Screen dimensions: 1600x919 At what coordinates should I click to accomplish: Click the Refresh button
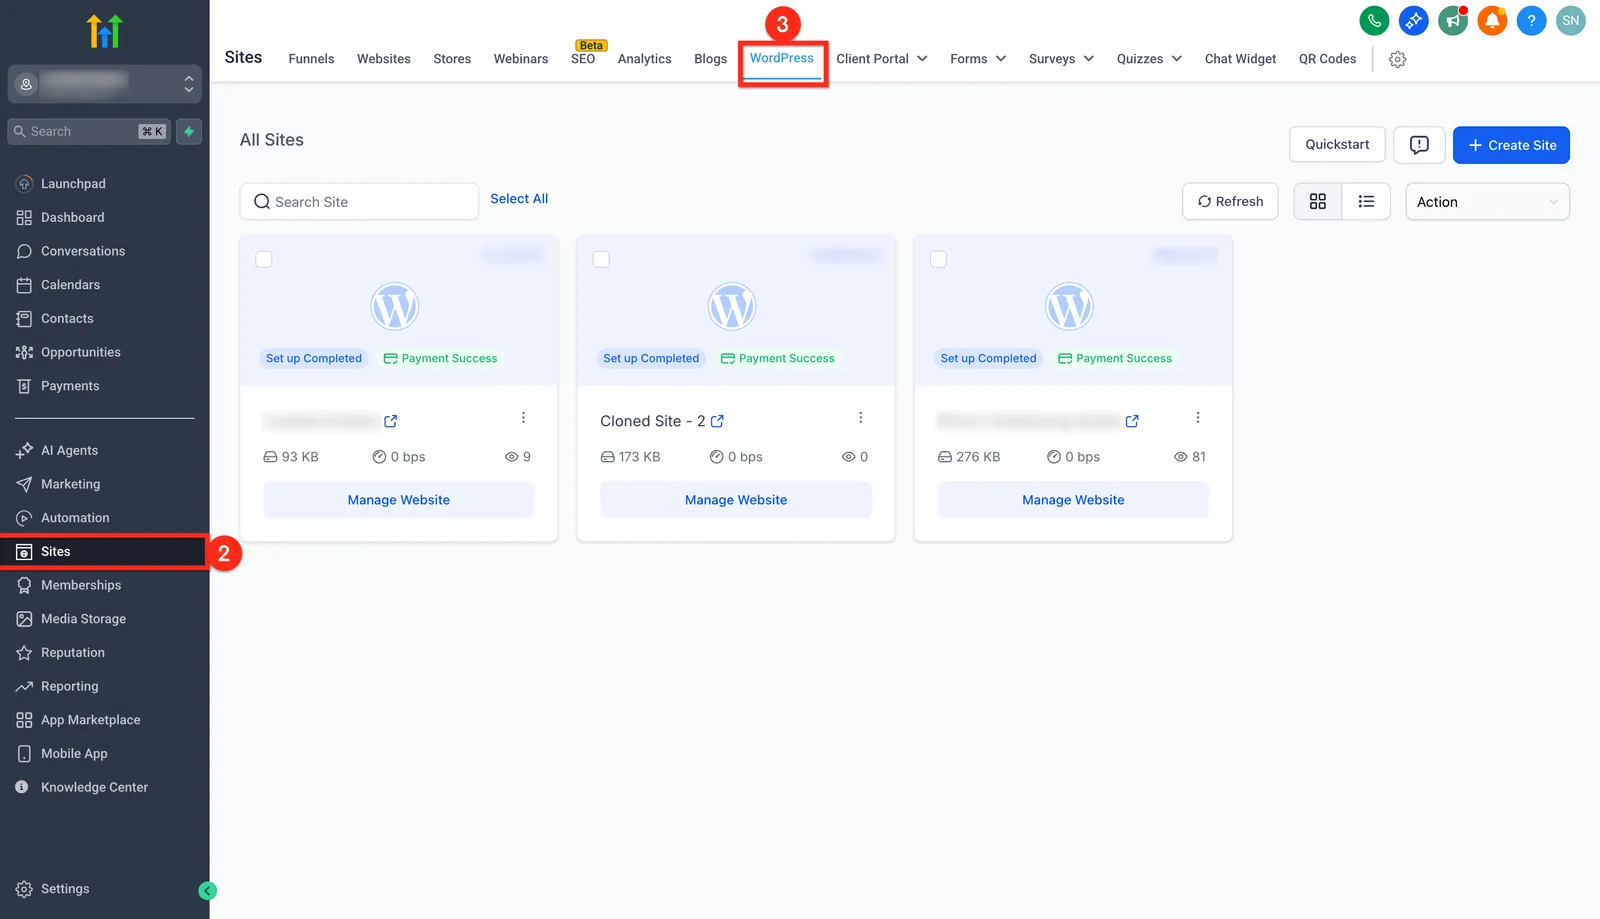point(1230,202)
